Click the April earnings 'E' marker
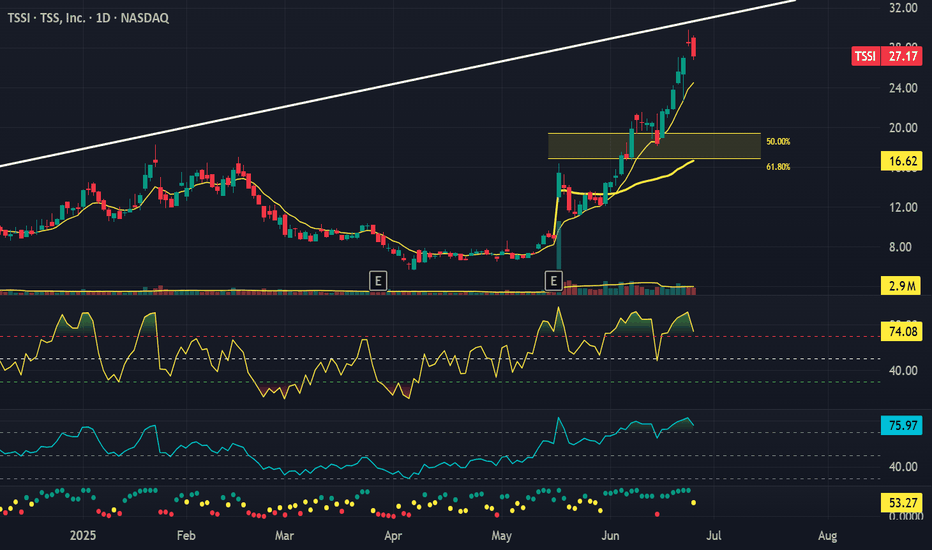This screenshot has height=550, width=932. click(x=378, y=281)
